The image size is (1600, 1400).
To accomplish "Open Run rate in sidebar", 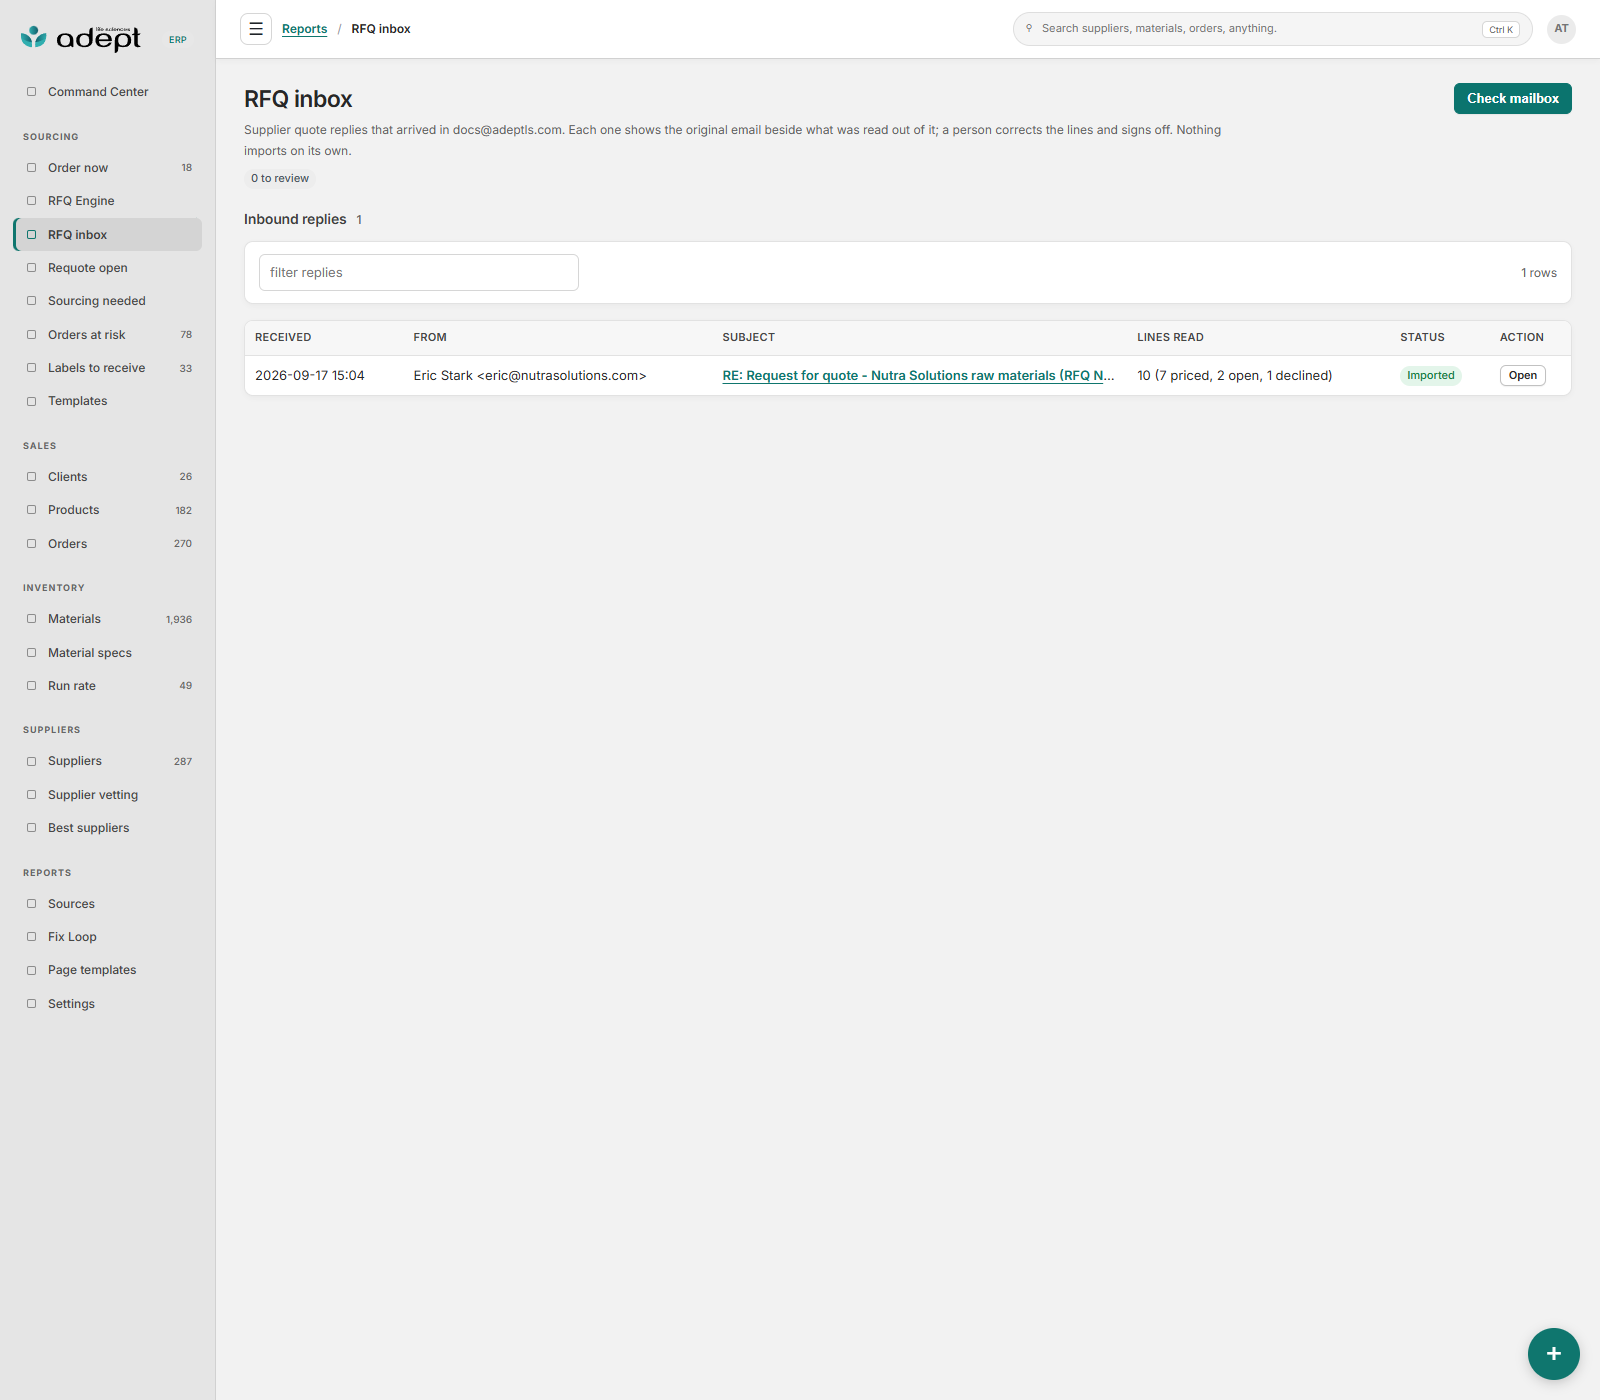I will pos(108,686).
